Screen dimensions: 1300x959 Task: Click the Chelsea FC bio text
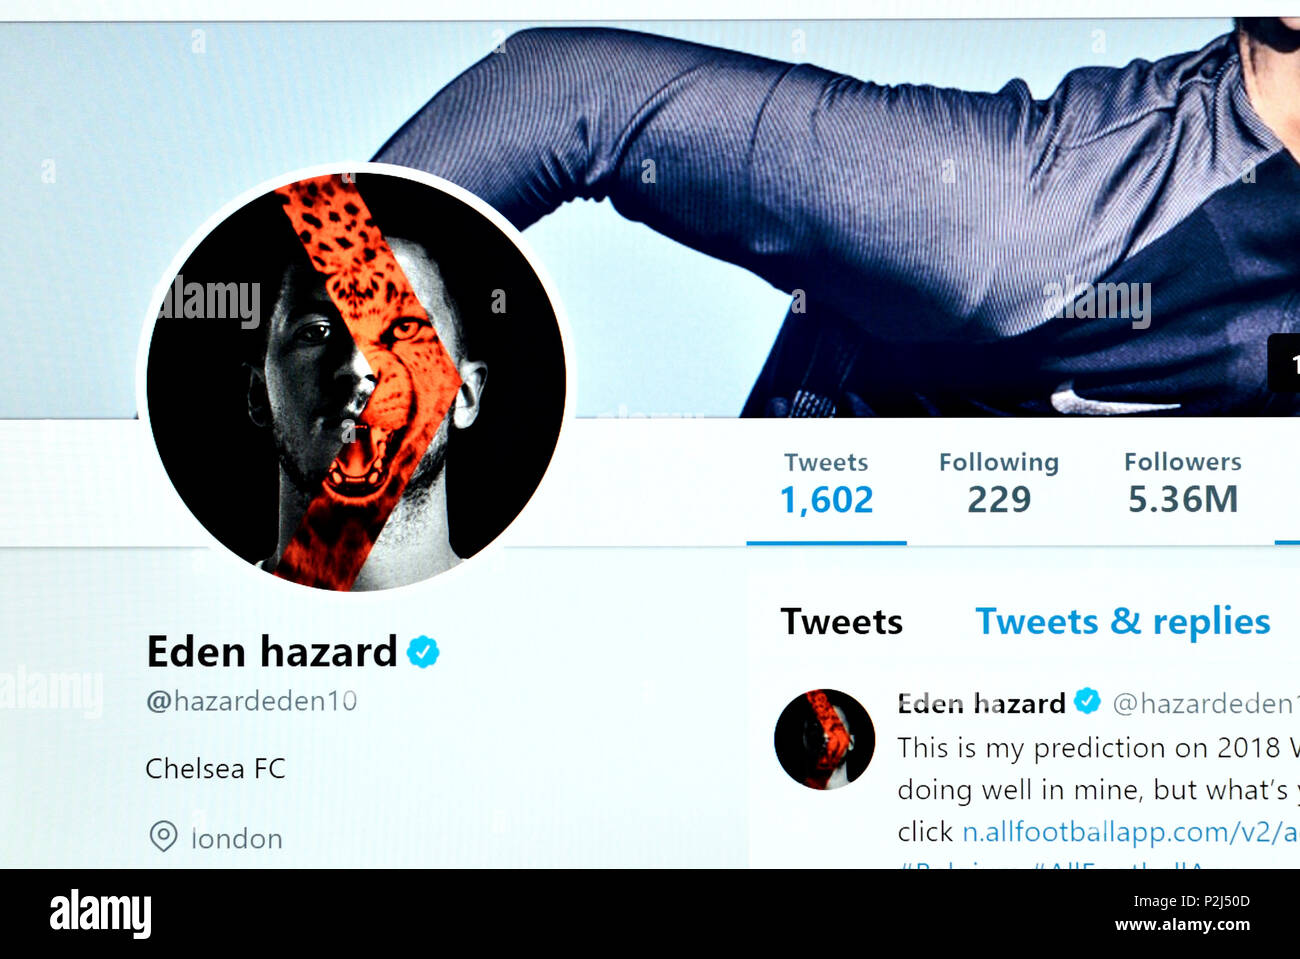tap(215, 768)
